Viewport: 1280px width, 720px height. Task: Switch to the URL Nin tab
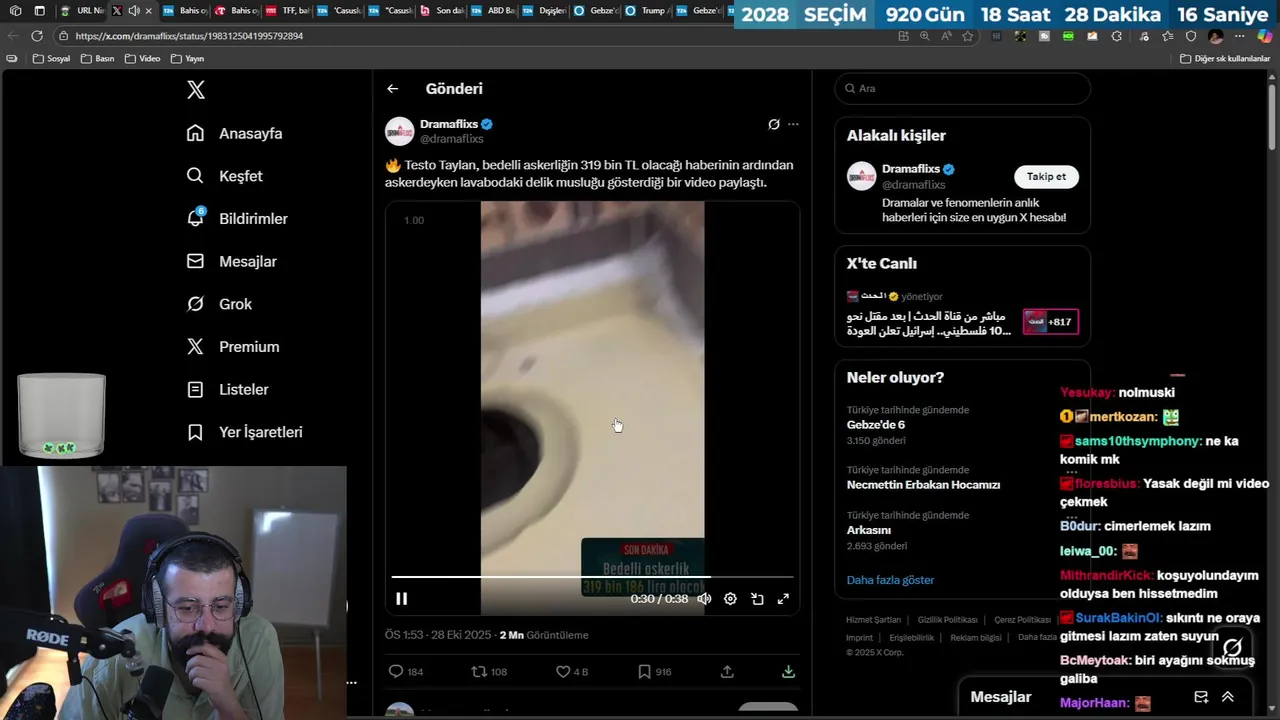81,11
